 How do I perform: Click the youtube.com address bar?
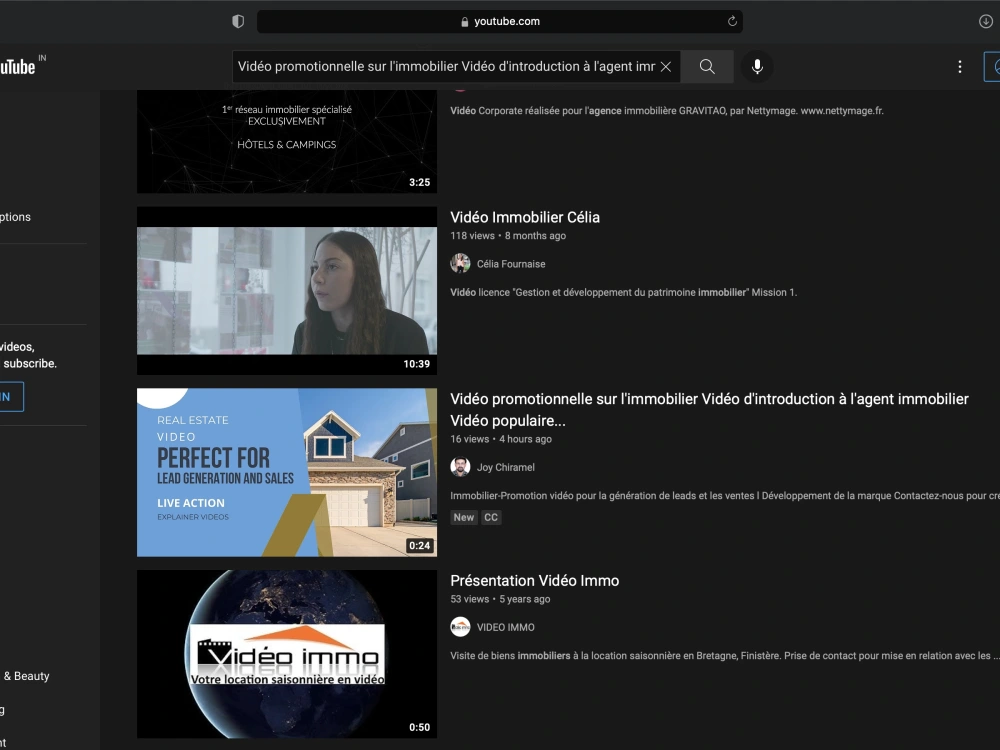point(499,21)
